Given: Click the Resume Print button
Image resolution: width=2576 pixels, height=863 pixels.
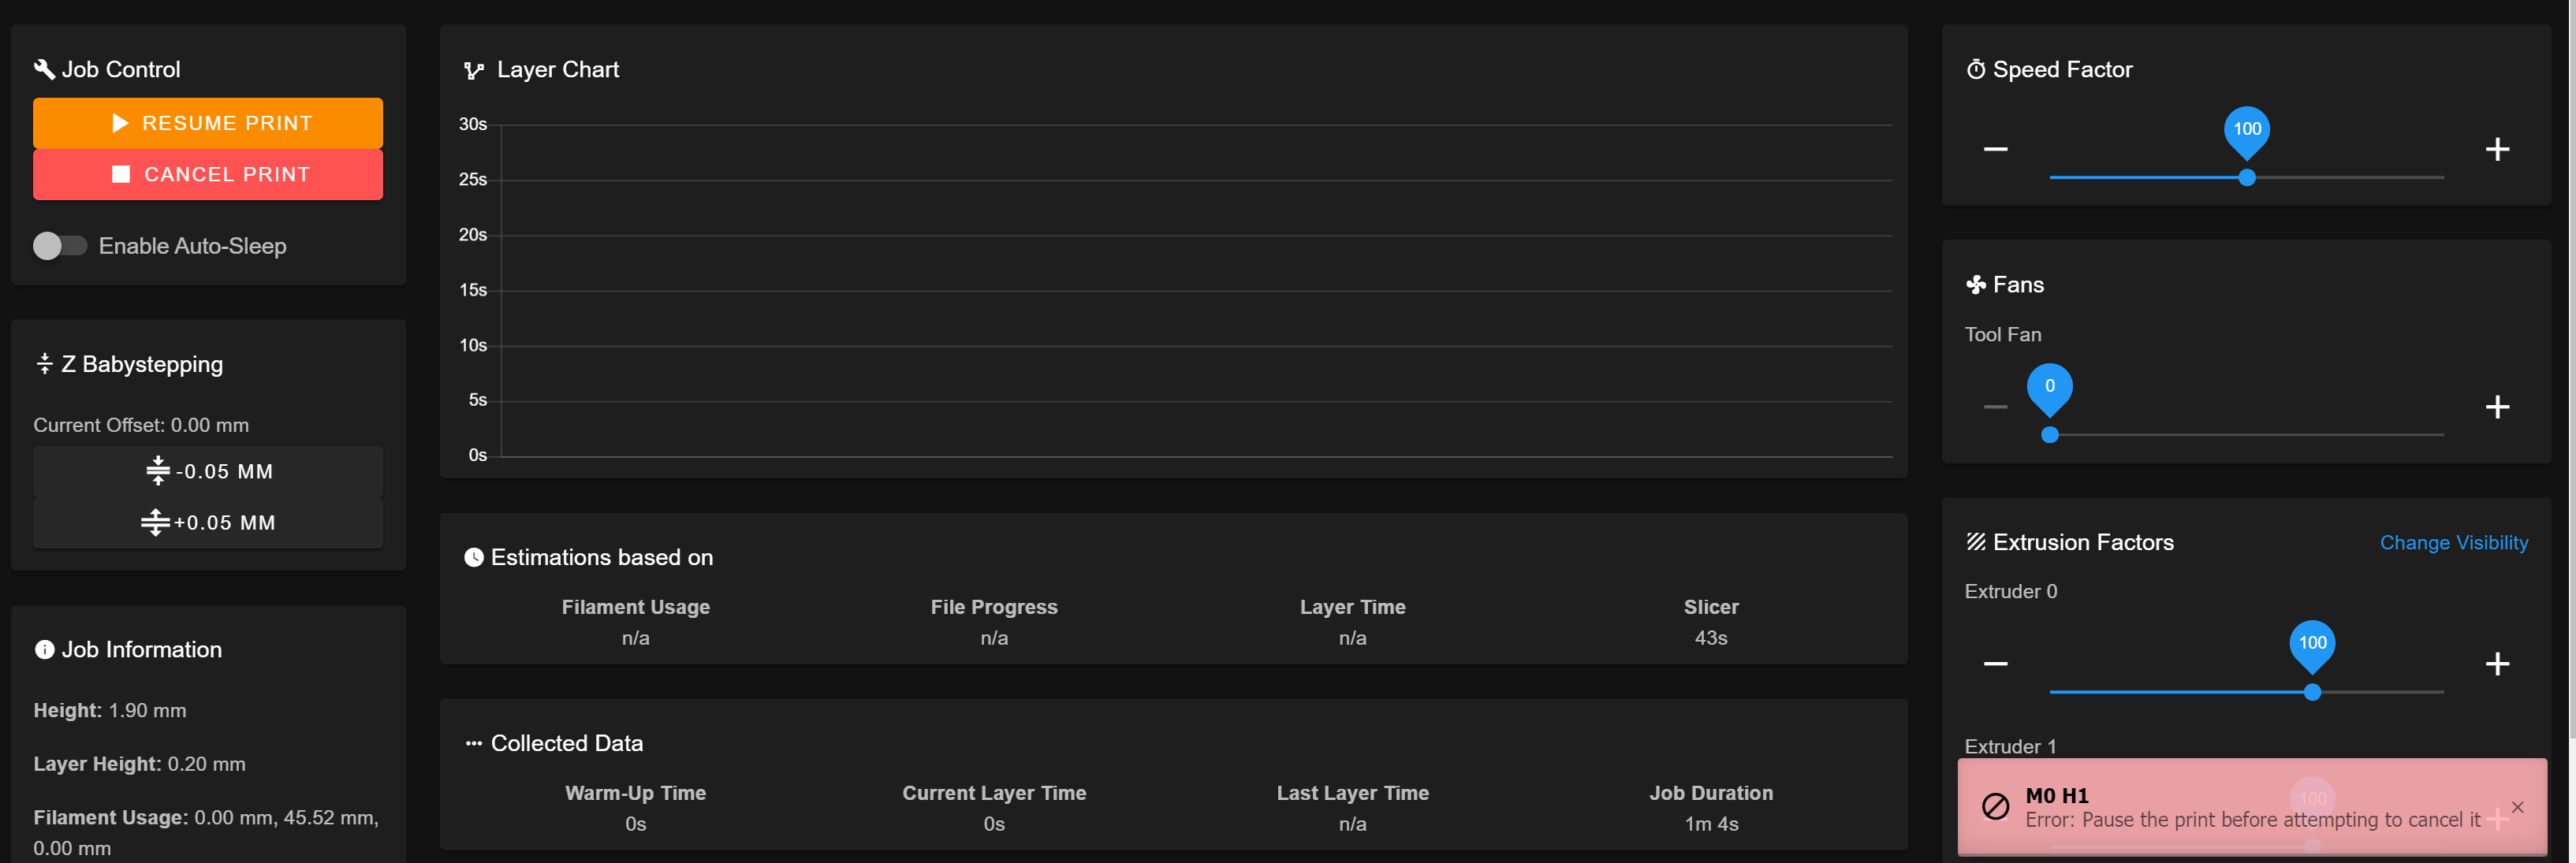Looking at the screenshot, I should 208,123.
